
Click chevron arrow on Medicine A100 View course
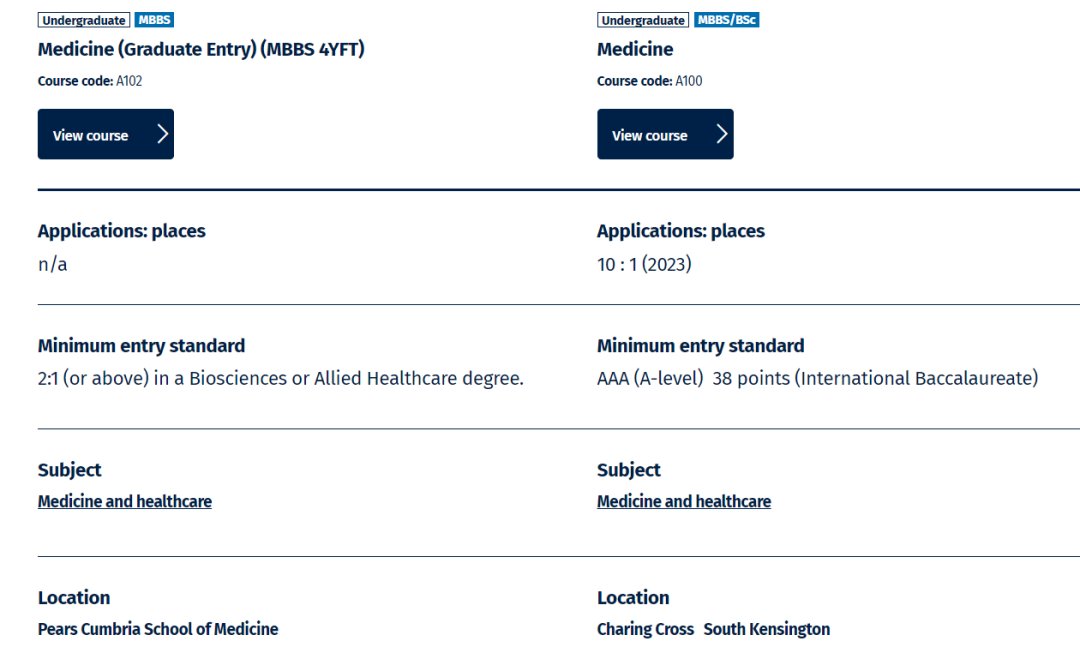tap(722, 134)
